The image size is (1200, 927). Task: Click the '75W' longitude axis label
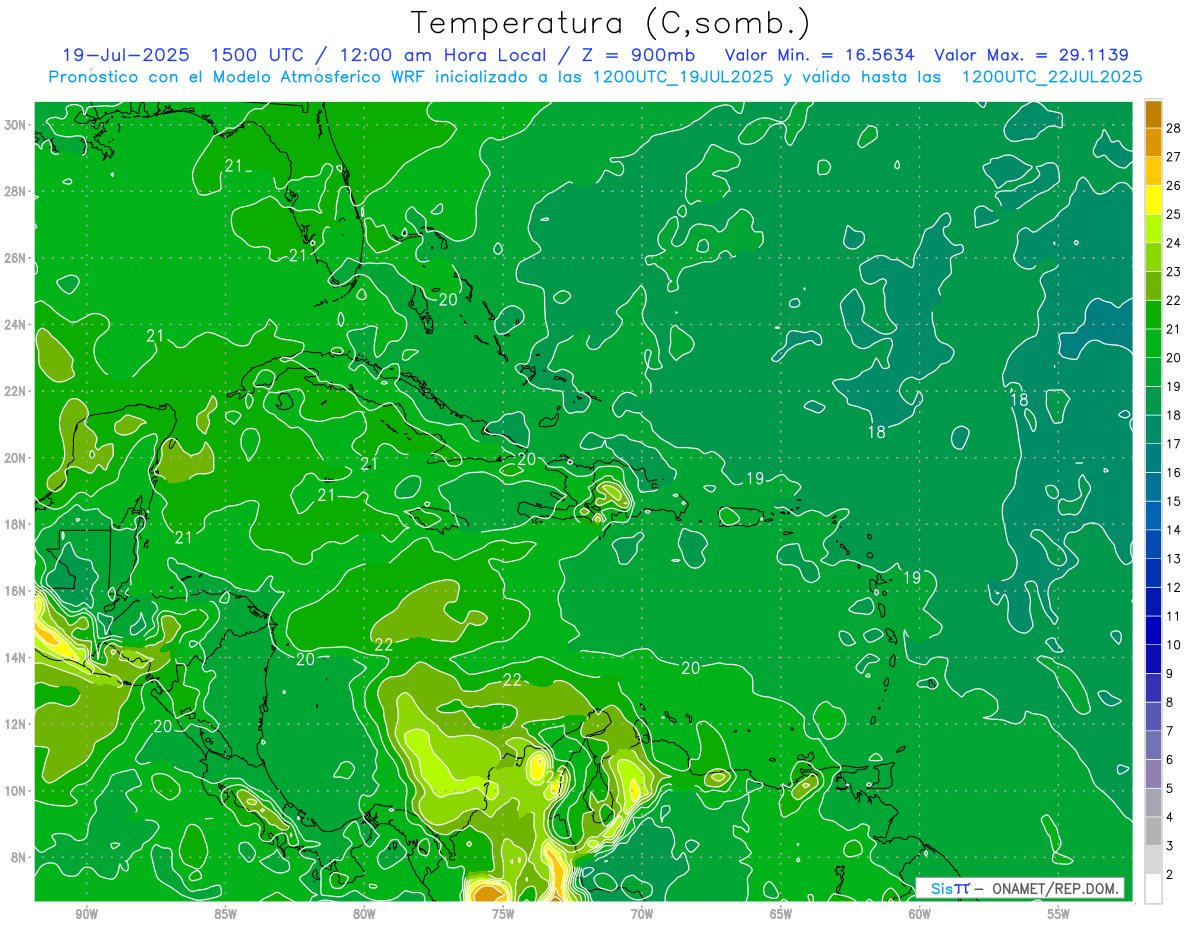tap(503, 914)
